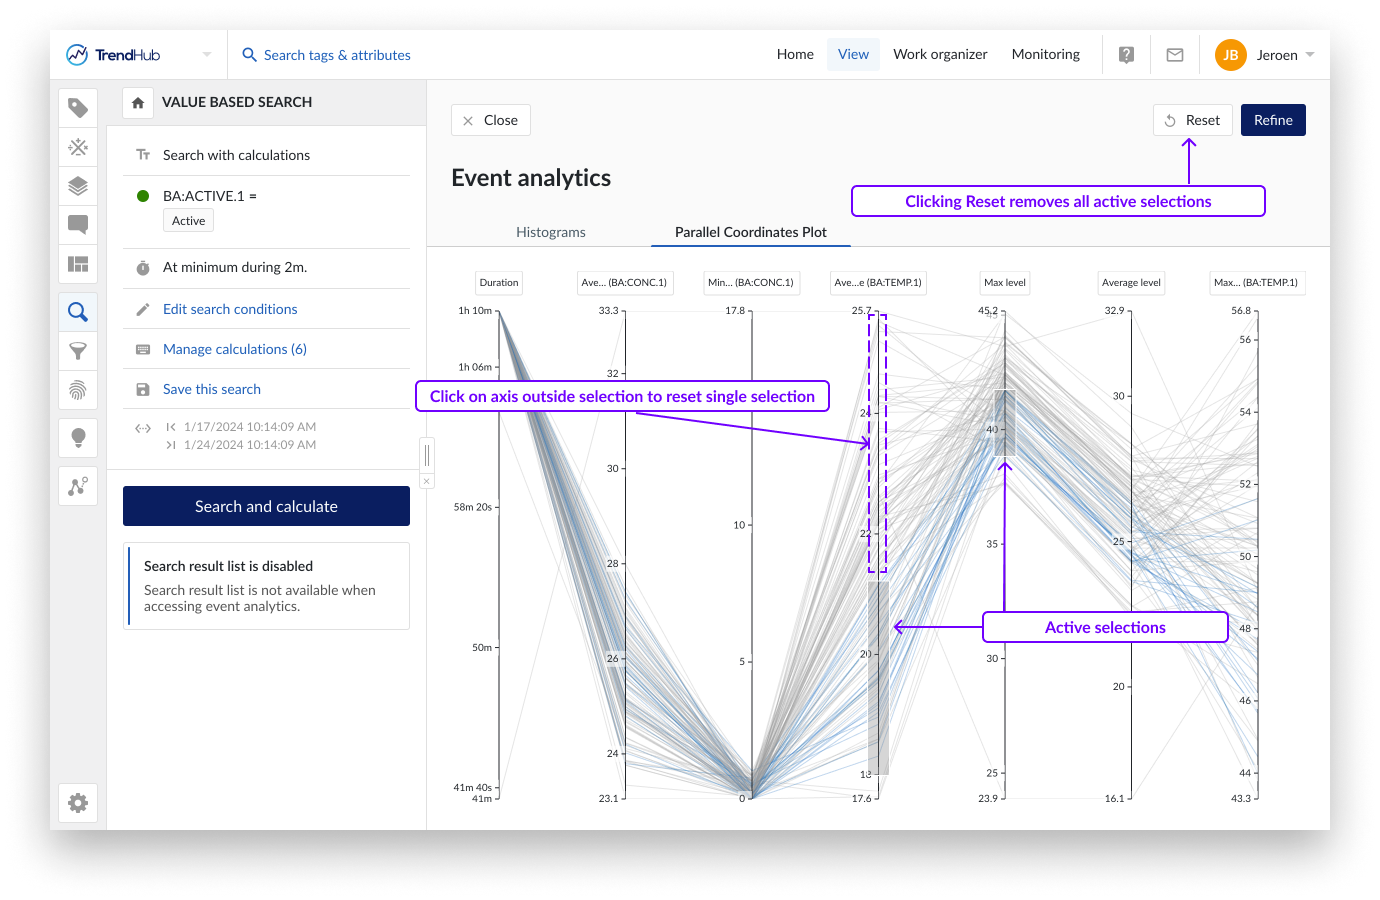Viewport: 1380px width, 900px height.
Task: Click the lightbulb icon in sidebar
Action: [x=78, y=438]
